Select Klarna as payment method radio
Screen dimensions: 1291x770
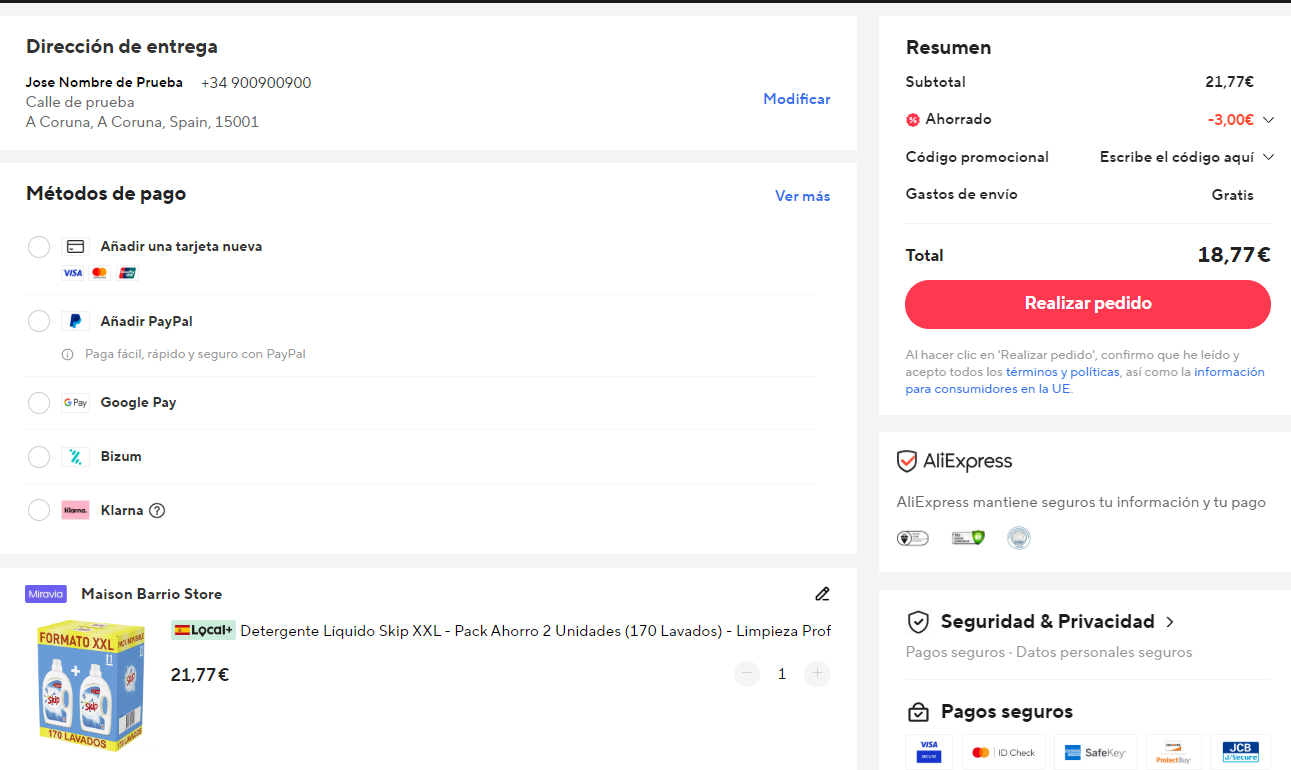pyautogui.click(x=39, y=510)
